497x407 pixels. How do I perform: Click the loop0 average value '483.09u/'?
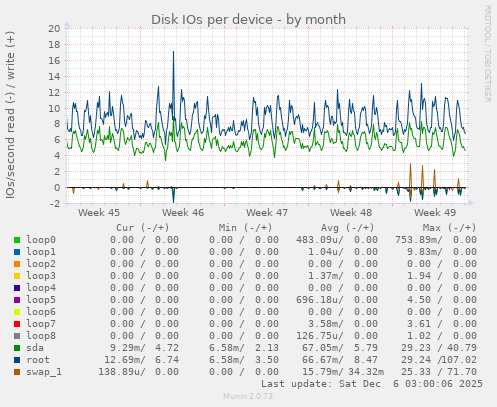(320, 240)
